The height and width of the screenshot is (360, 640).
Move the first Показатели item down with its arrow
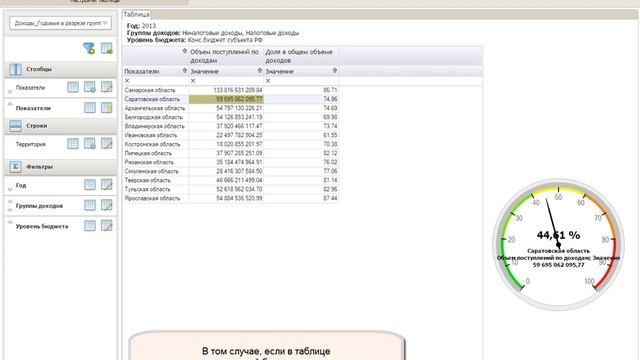pos(10,92)
